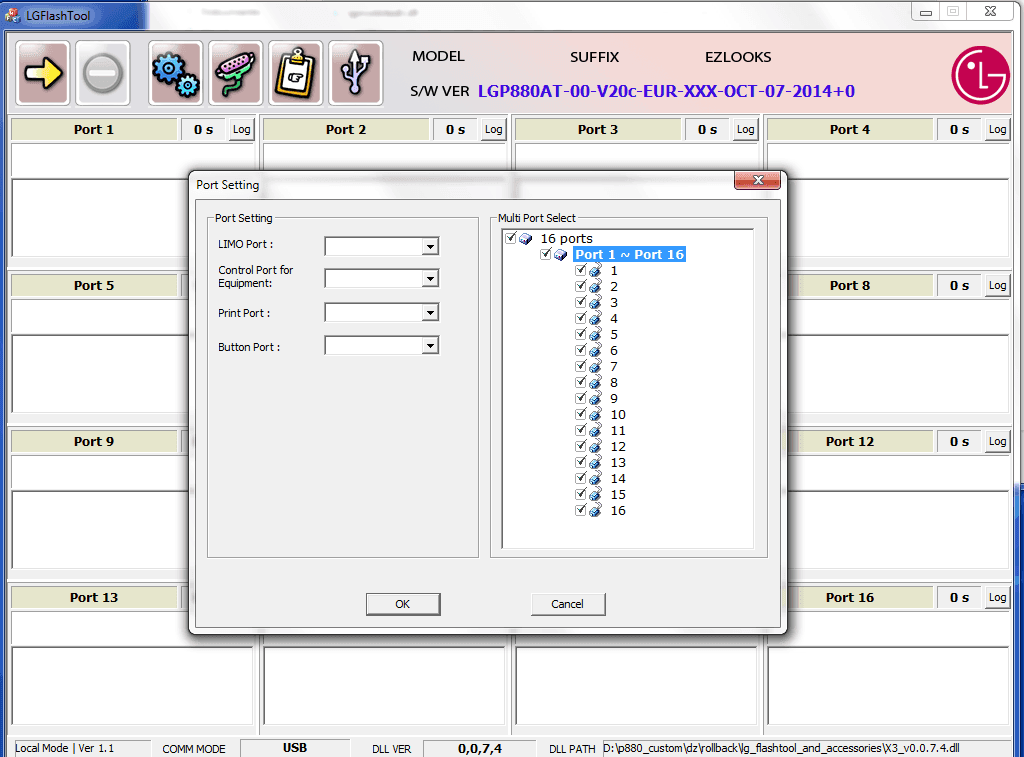
Task: Click the yellow arrow start button
Action: (43, 72)
